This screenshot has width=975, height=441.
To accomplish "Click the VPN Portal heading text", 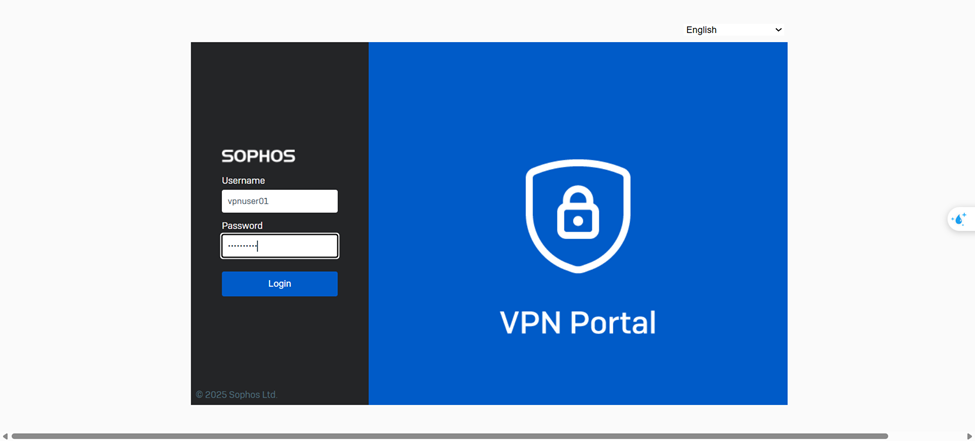I will [577, 323].
